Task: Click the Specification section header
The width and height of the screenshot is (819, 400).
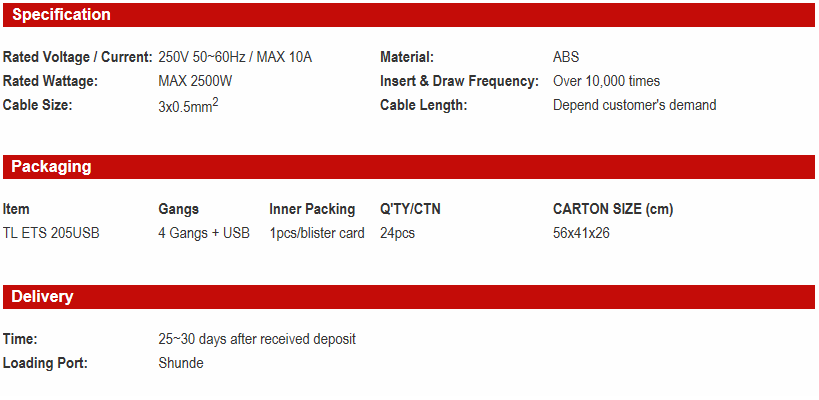Action: tap(61, 15)
